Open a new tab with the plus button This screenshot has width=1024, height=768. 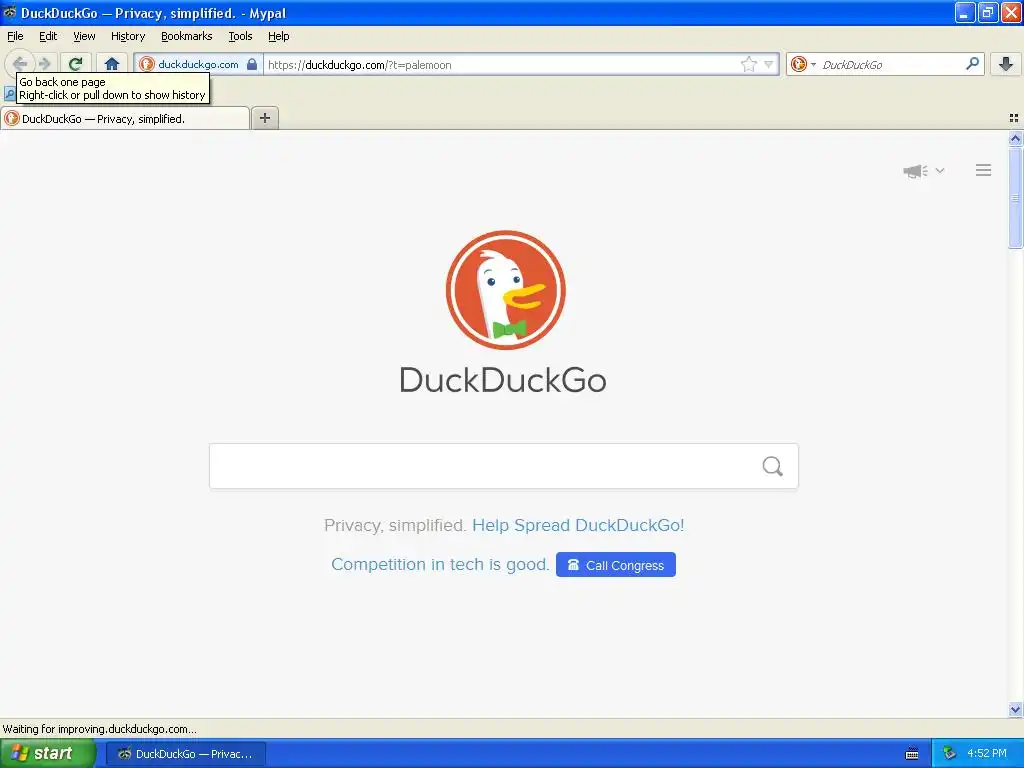click(x=264, y=118)
